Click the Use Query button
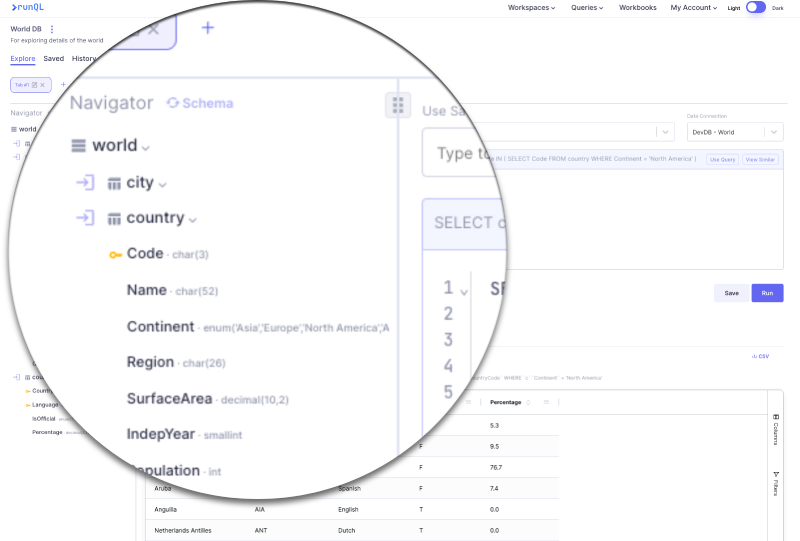This screenshot has width=800, height=541. click(721, 159)
